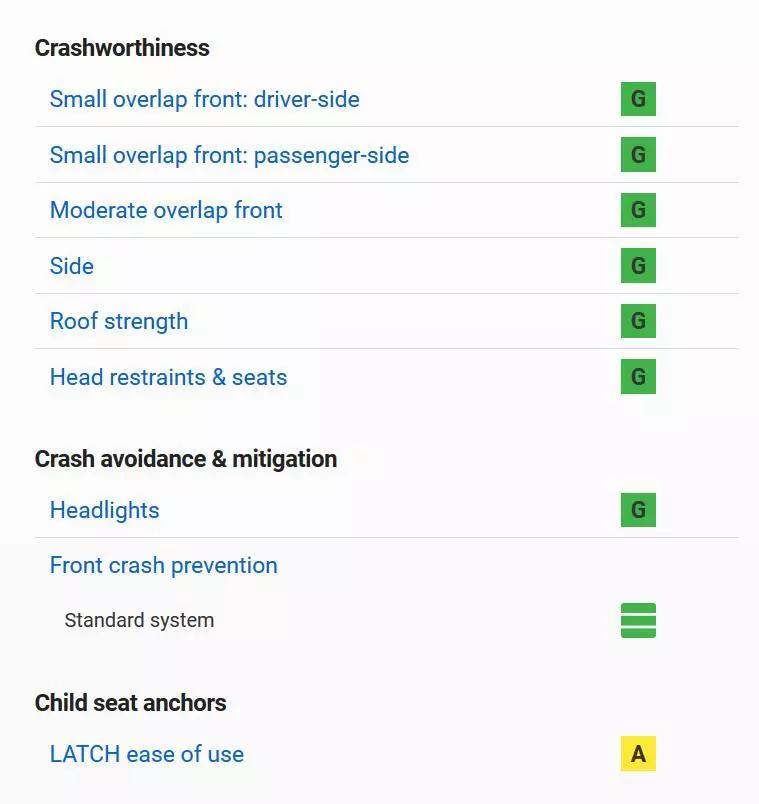
Task: View Roof strength rating details
Action: tap(119, 322)
